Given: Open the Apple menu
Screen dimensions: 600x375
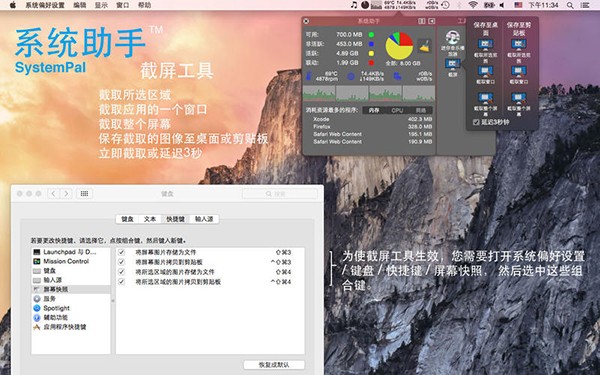Looking at the screenshot, I should click(x=13, y=5).
